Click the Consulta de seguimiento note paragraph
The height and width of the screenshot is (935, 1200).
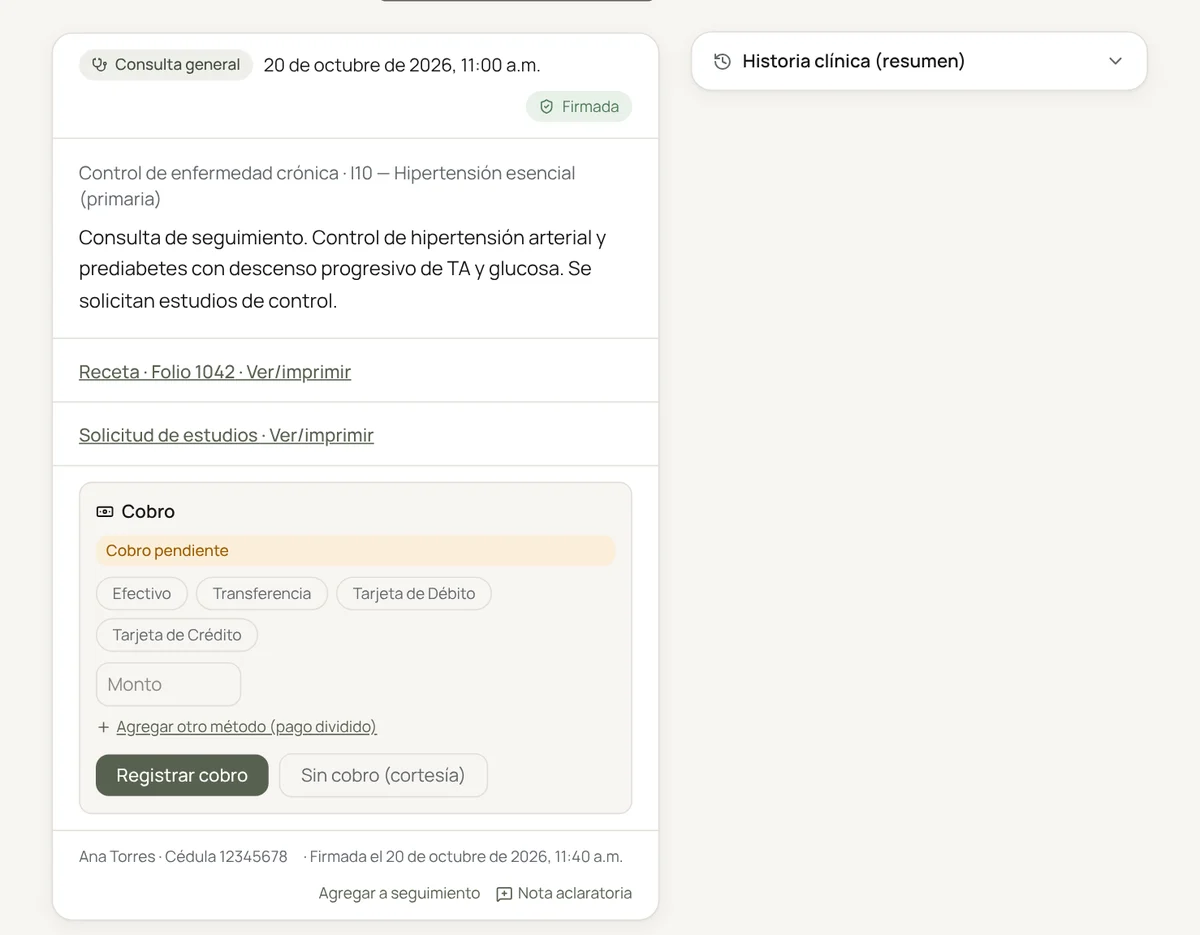[343, 269]
